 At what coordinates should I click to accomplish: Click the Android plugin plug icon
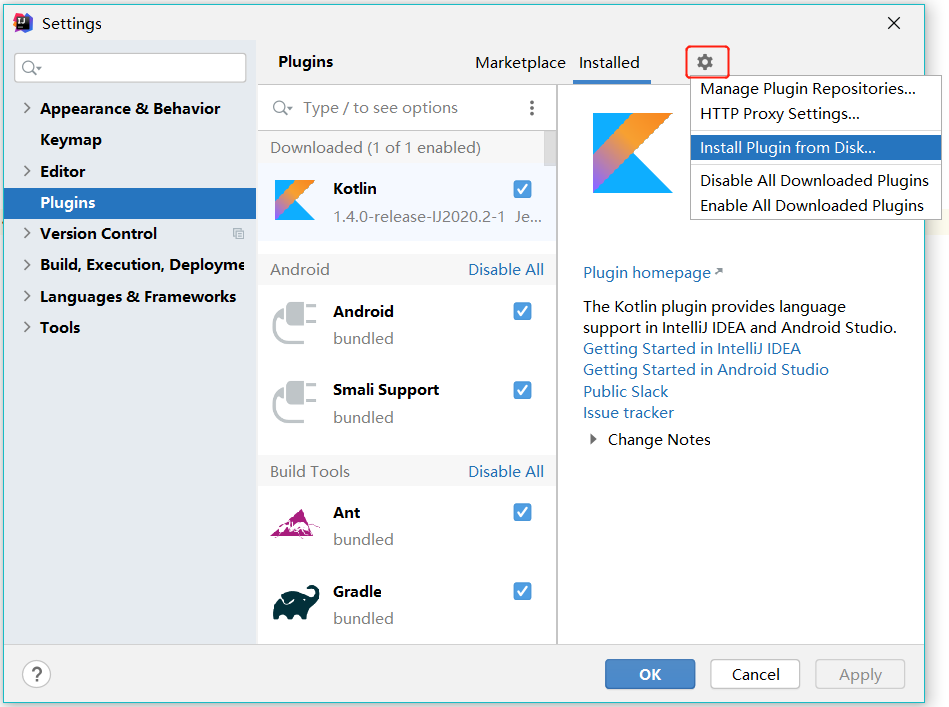(295, 323)
